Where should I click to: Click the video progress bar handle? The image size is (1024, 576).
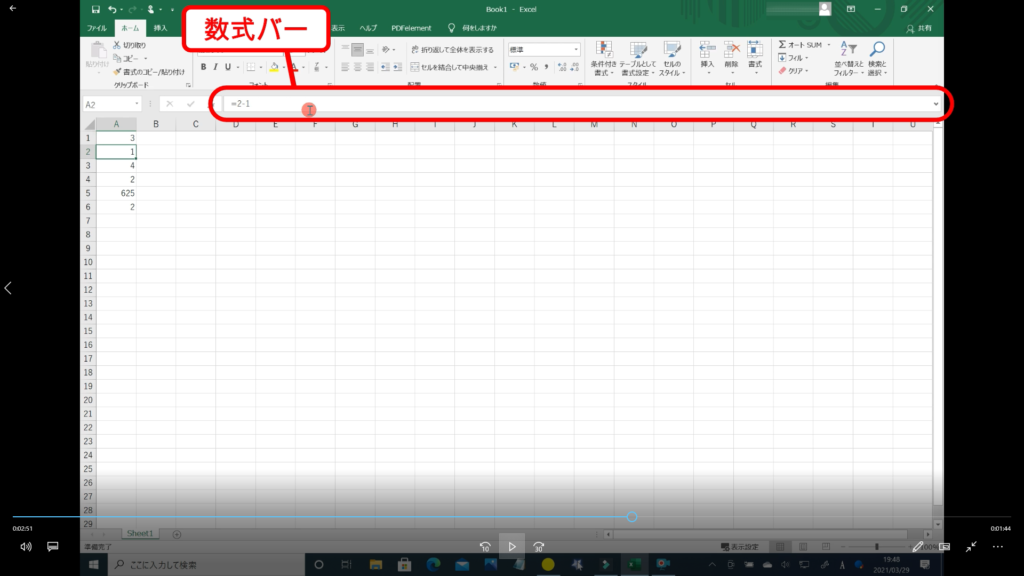click(x=632, y=517)
